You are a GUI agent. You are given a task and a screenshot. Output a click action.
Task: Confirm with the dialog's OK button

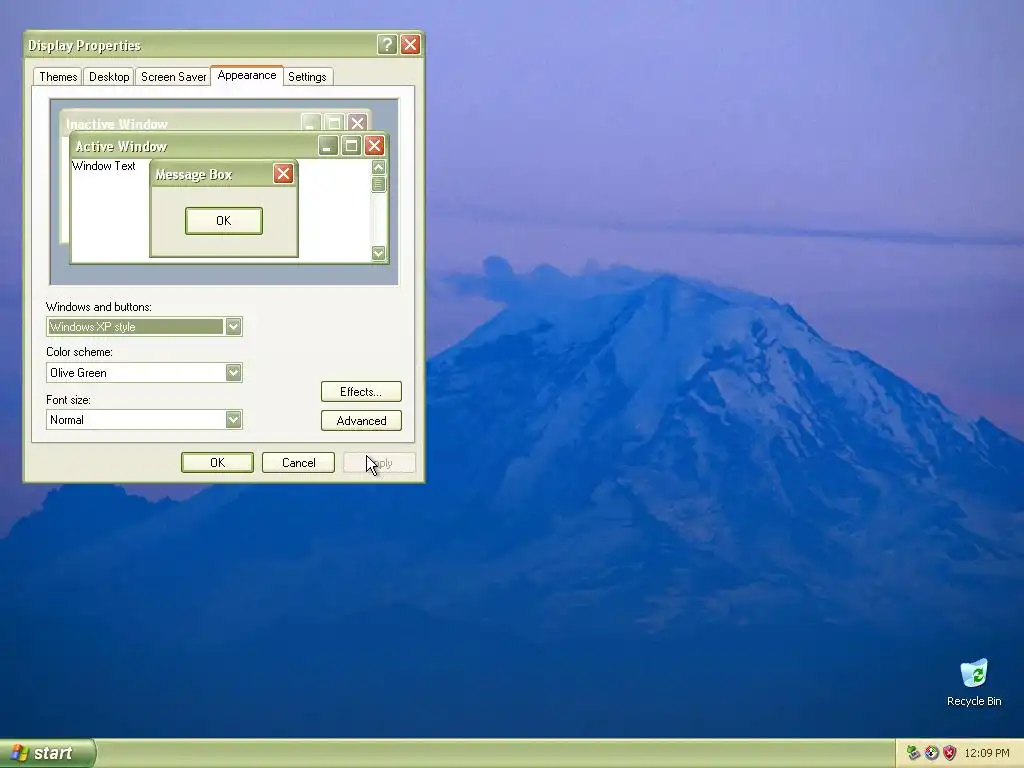click(x=217, y=462)
